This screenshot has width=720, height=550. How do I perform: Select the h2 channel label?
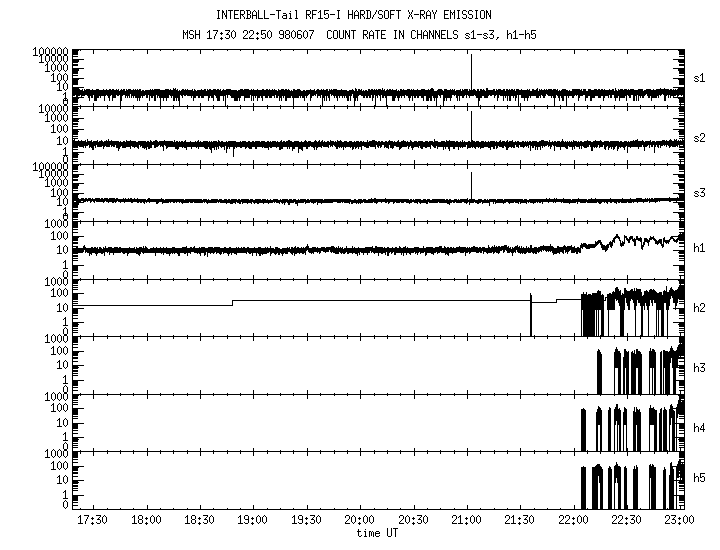[x=700, y=307]
